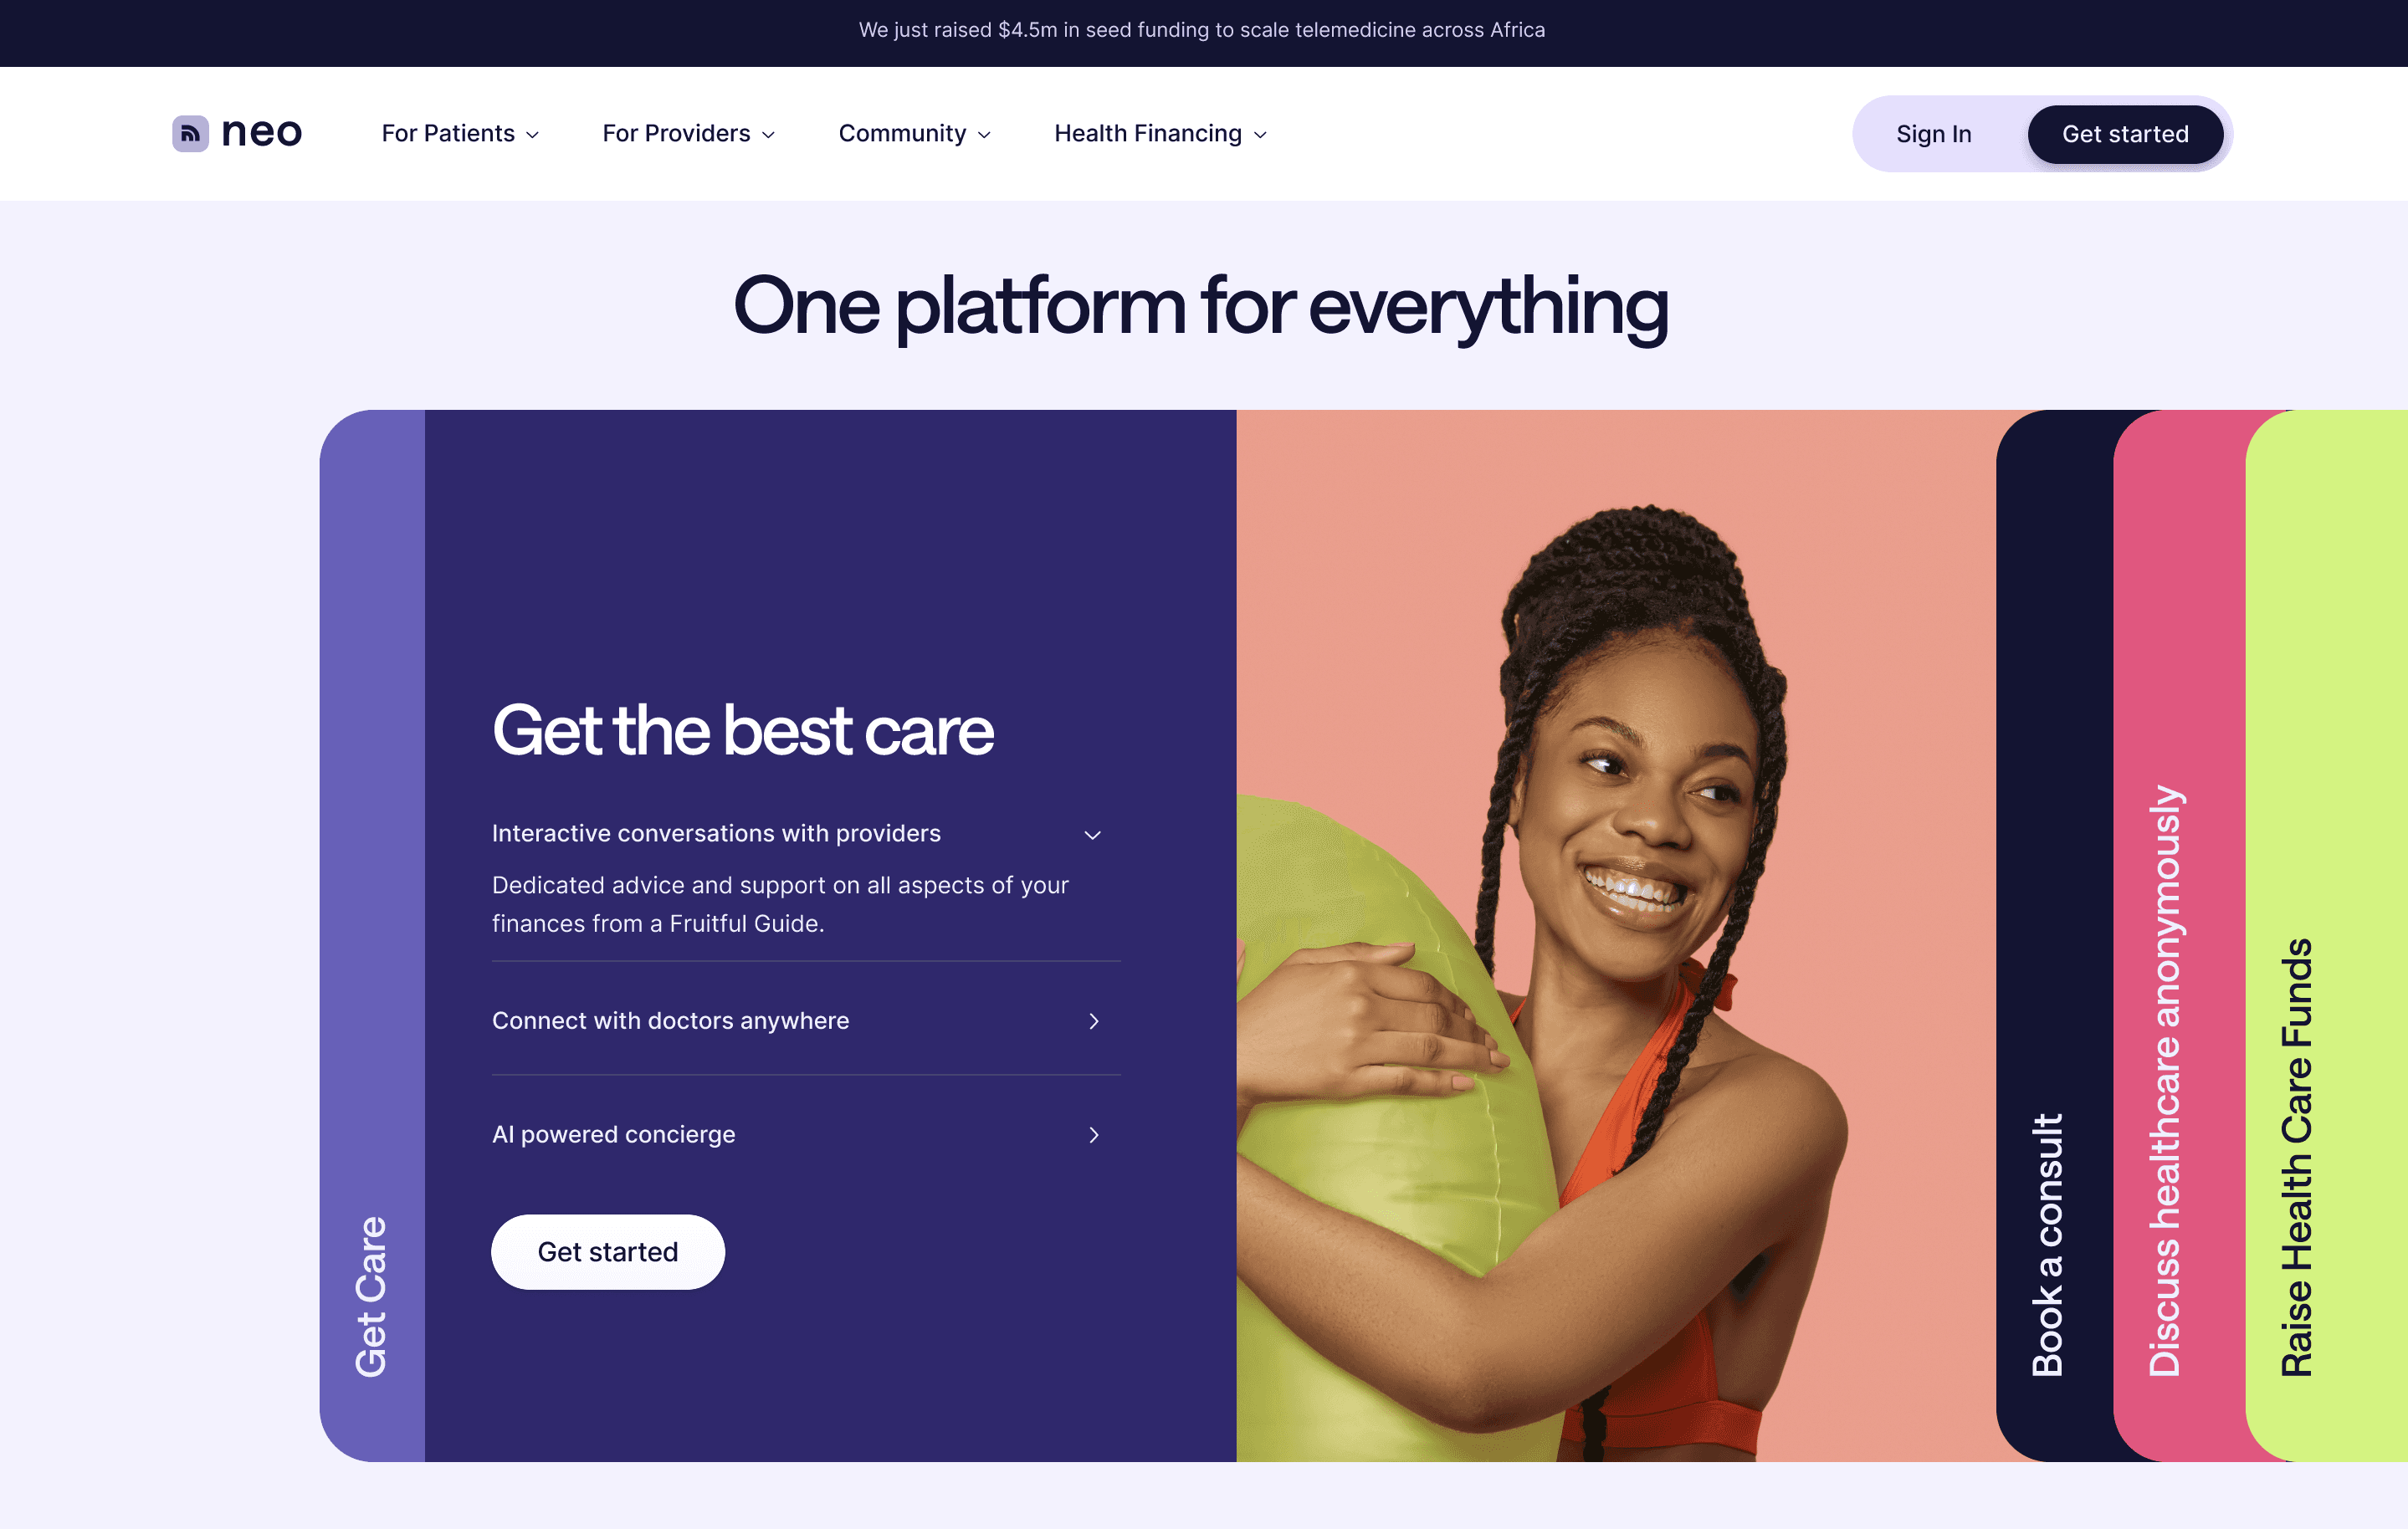The image size is (2408, 1529).
Task: Click the chevron next to Health Financing
Action: click(1260, 135)
